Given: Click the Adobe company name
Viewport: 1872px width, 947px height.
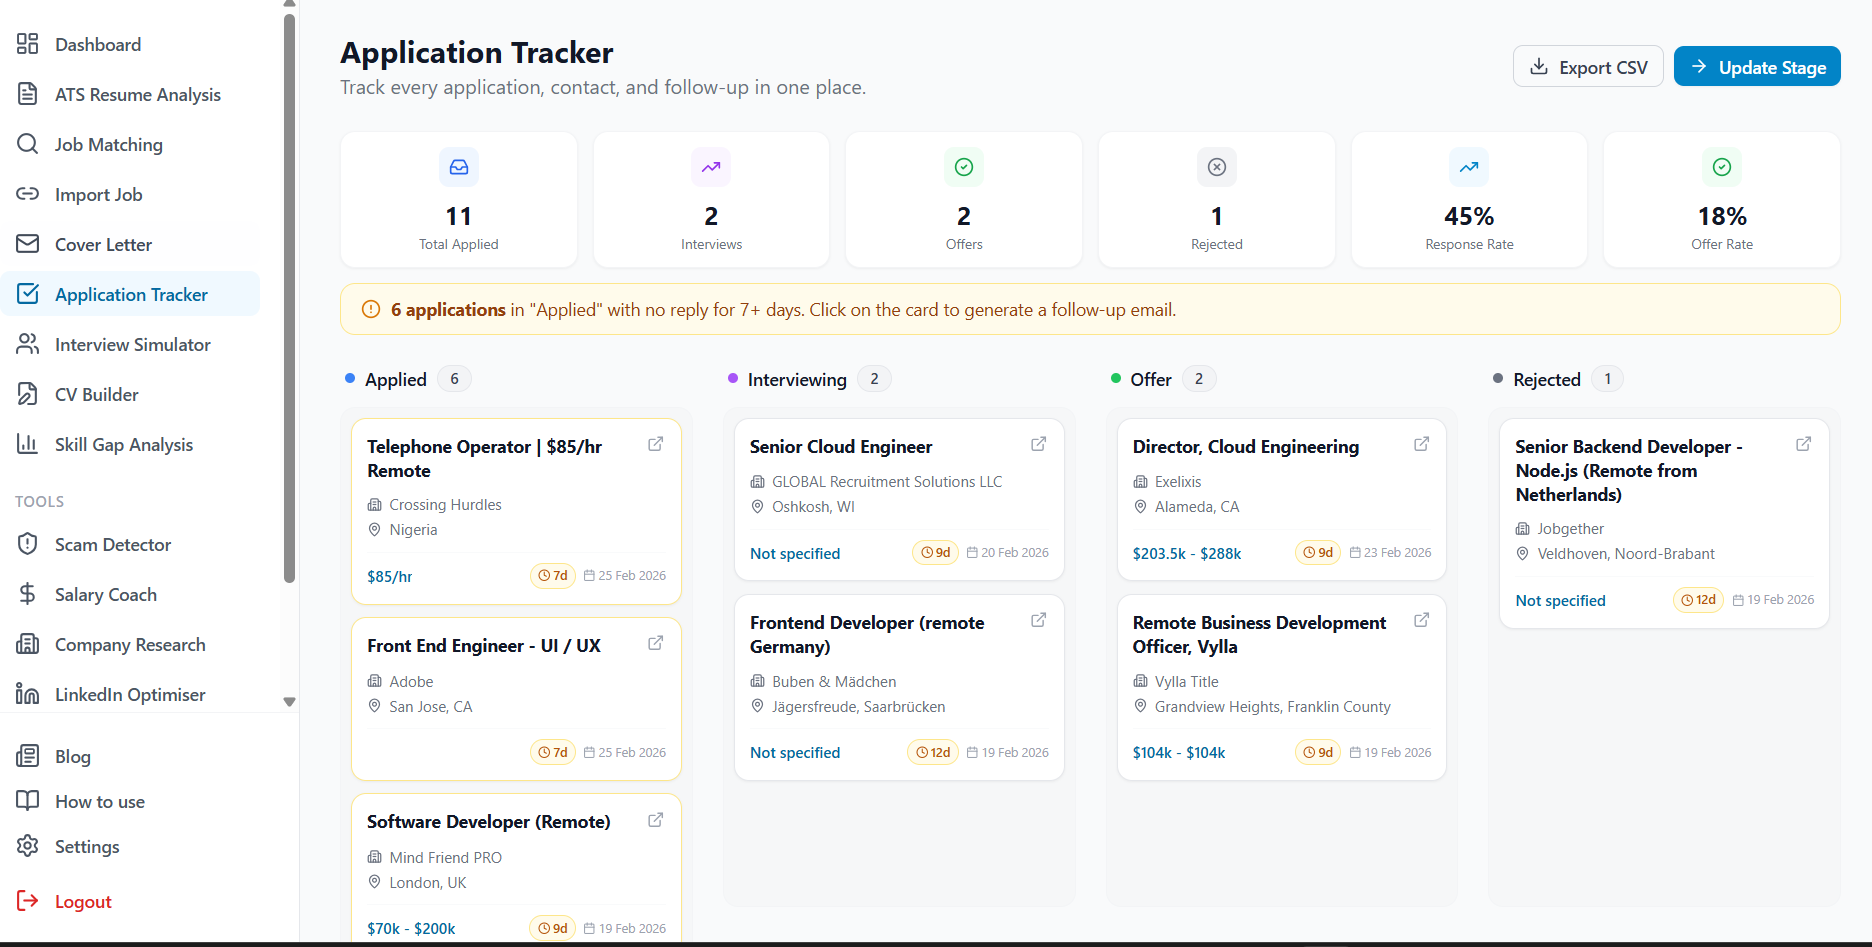Looking at the screenshot, I should point(411,682).
